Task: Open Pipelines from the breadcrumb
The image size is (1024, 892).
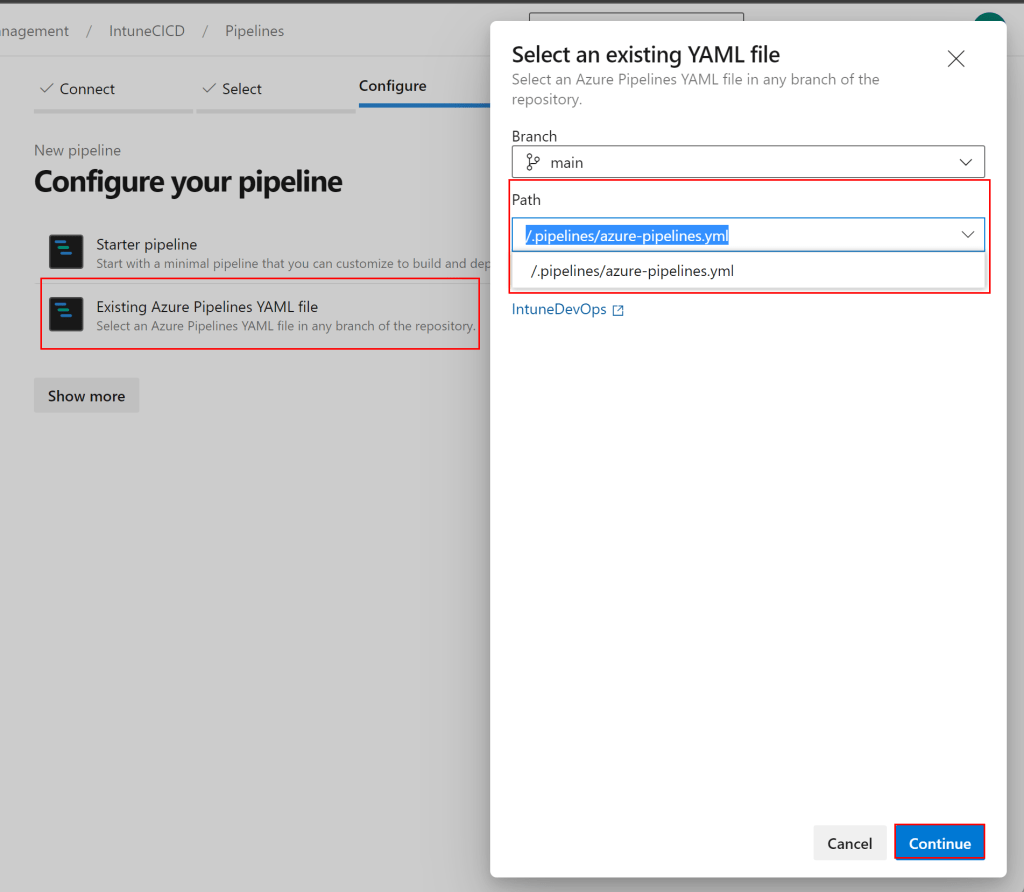Action: coord(254,31)
